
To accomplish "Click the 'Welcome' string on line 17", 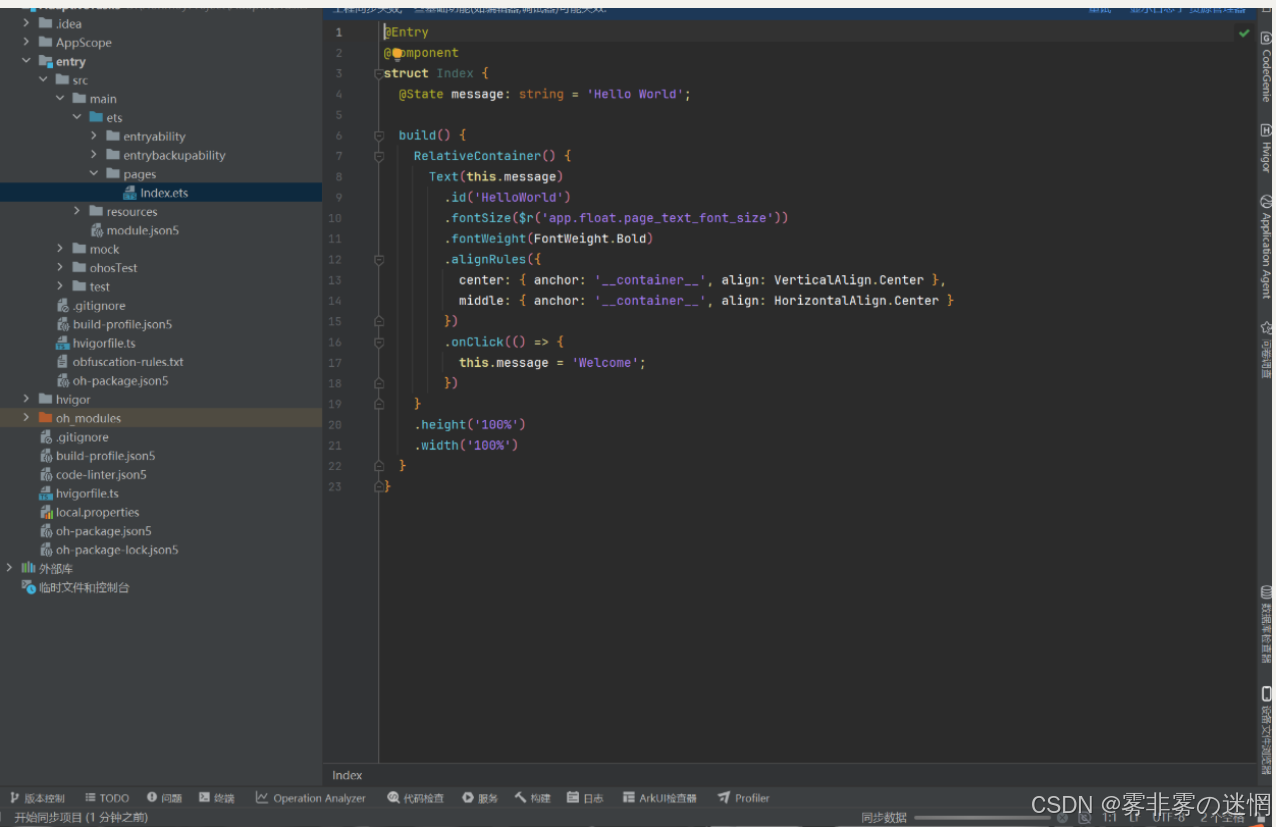I will 605,363.
